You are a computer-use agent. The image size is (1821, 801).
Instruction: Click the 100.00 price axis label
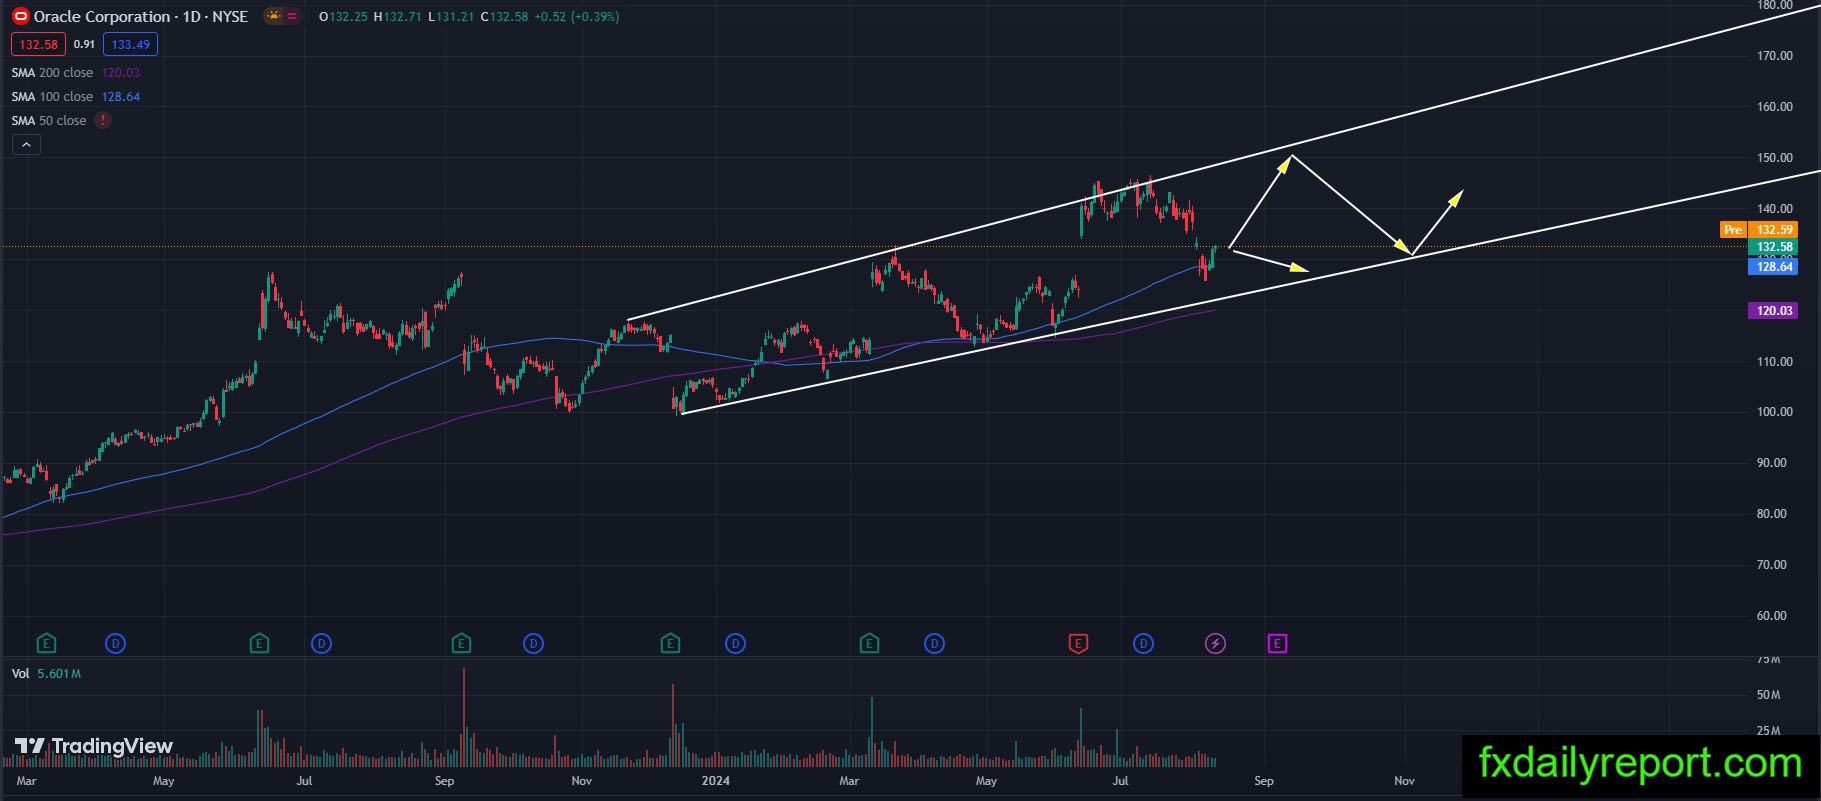click(1775, 412)
